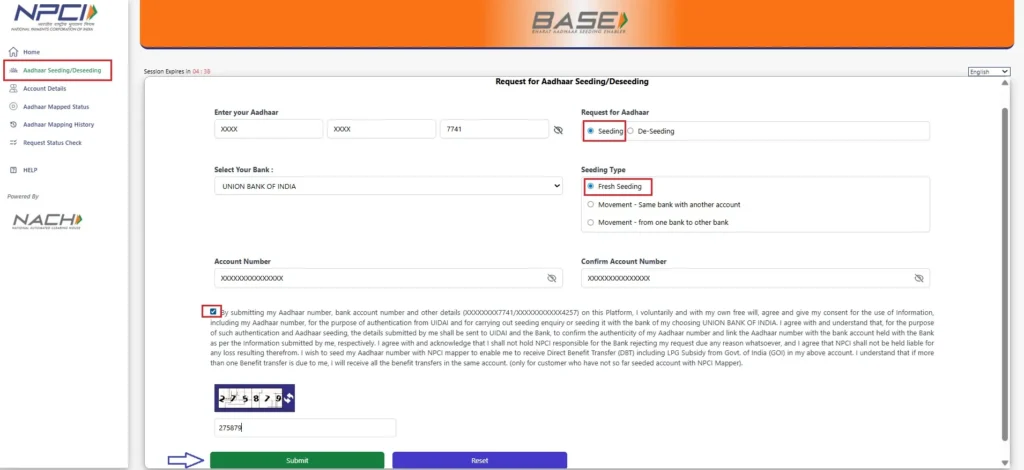This screenshot has width=1024, height=470.
Task: Click the purple Reset button
Action: (x=479, y=460)
